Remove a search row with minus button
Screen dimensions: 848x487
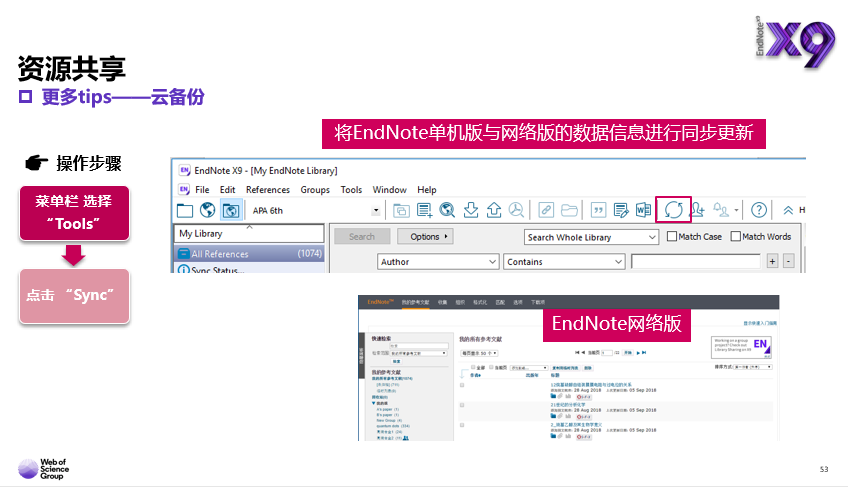[789, 262]
